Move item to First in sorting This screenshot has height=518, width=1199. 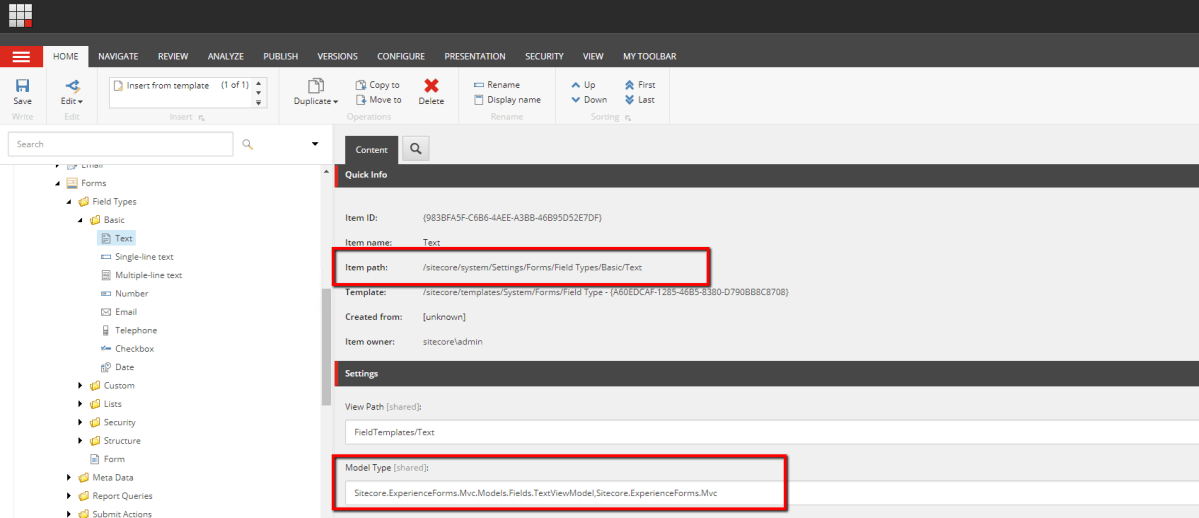(639, 85)
